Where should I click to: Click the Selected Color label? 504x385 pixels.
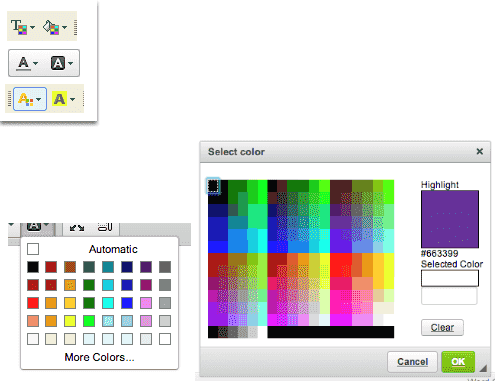(452, 264)
